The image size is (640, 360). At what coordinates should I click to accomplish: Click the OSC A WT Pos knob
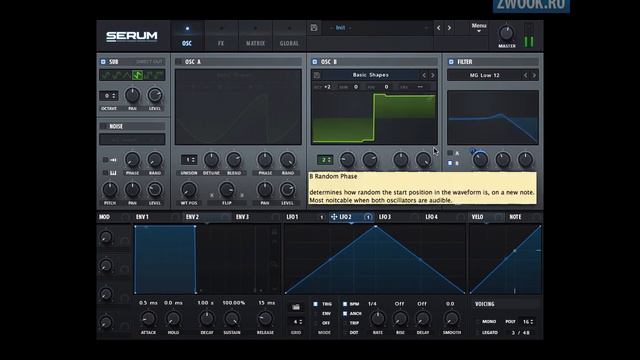(189, 190)
